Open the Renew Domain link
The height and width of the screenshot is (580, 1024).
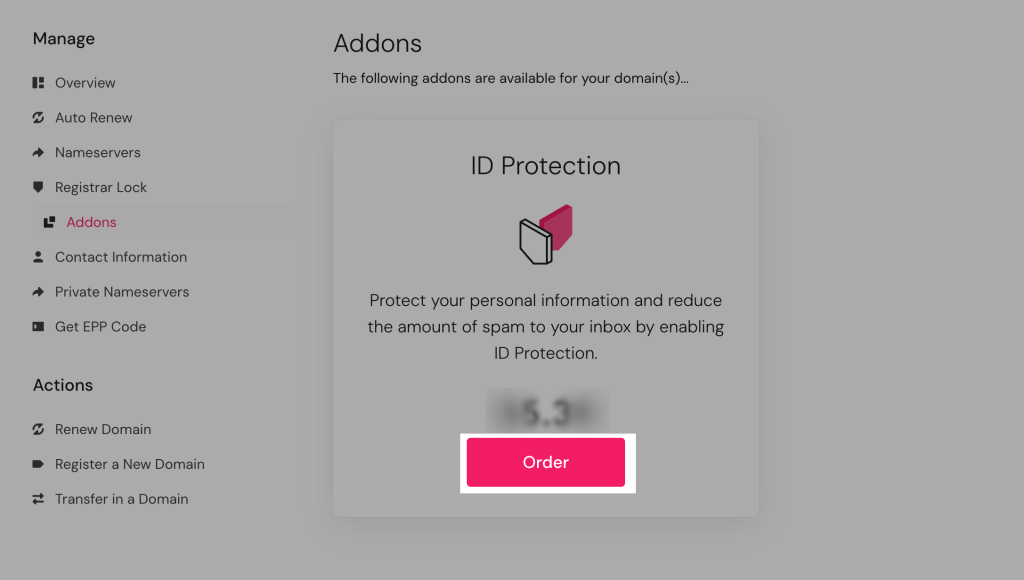103,429
